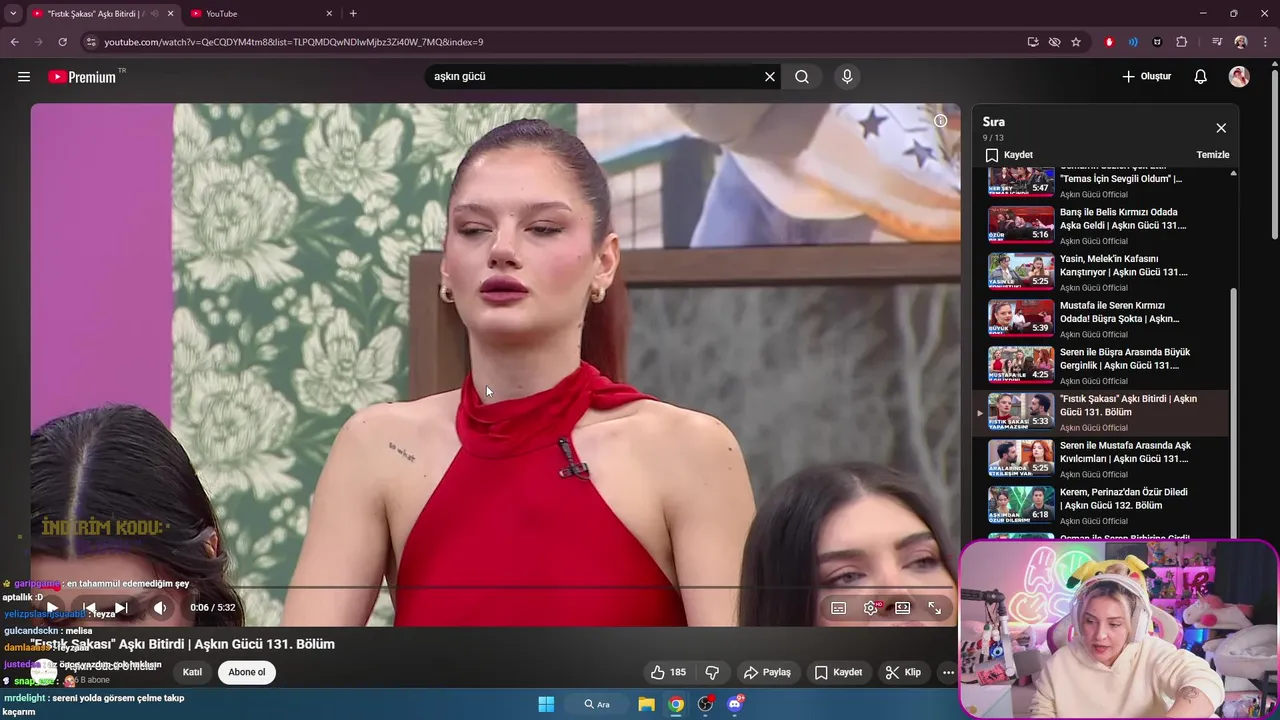Open OBS Studio from taskbar
The width and height of the screenshot is (1280, 720).
(706, 704)
